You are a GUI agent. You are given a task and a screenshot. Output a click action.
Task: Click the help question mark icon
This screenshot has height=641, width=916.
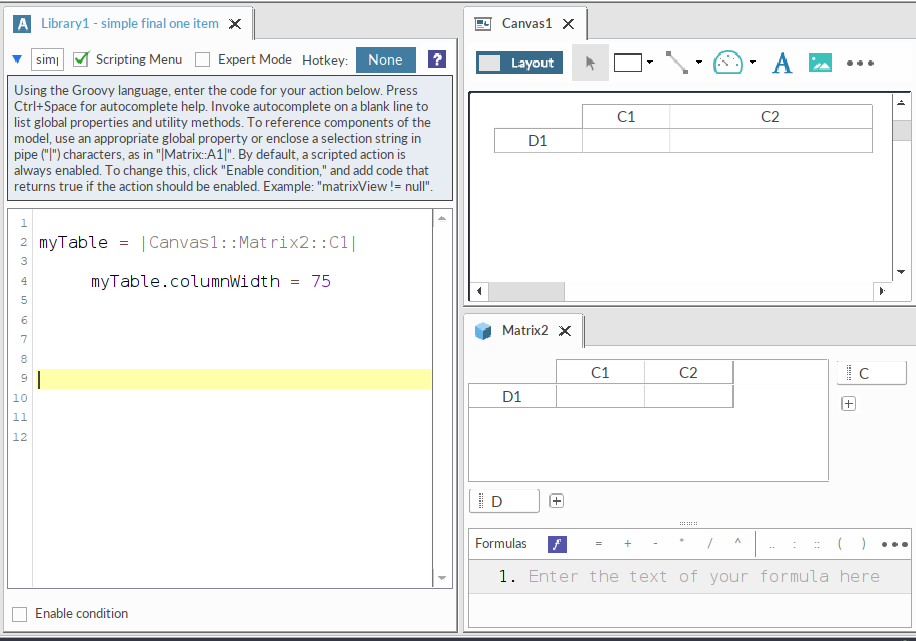click(436, 60)
